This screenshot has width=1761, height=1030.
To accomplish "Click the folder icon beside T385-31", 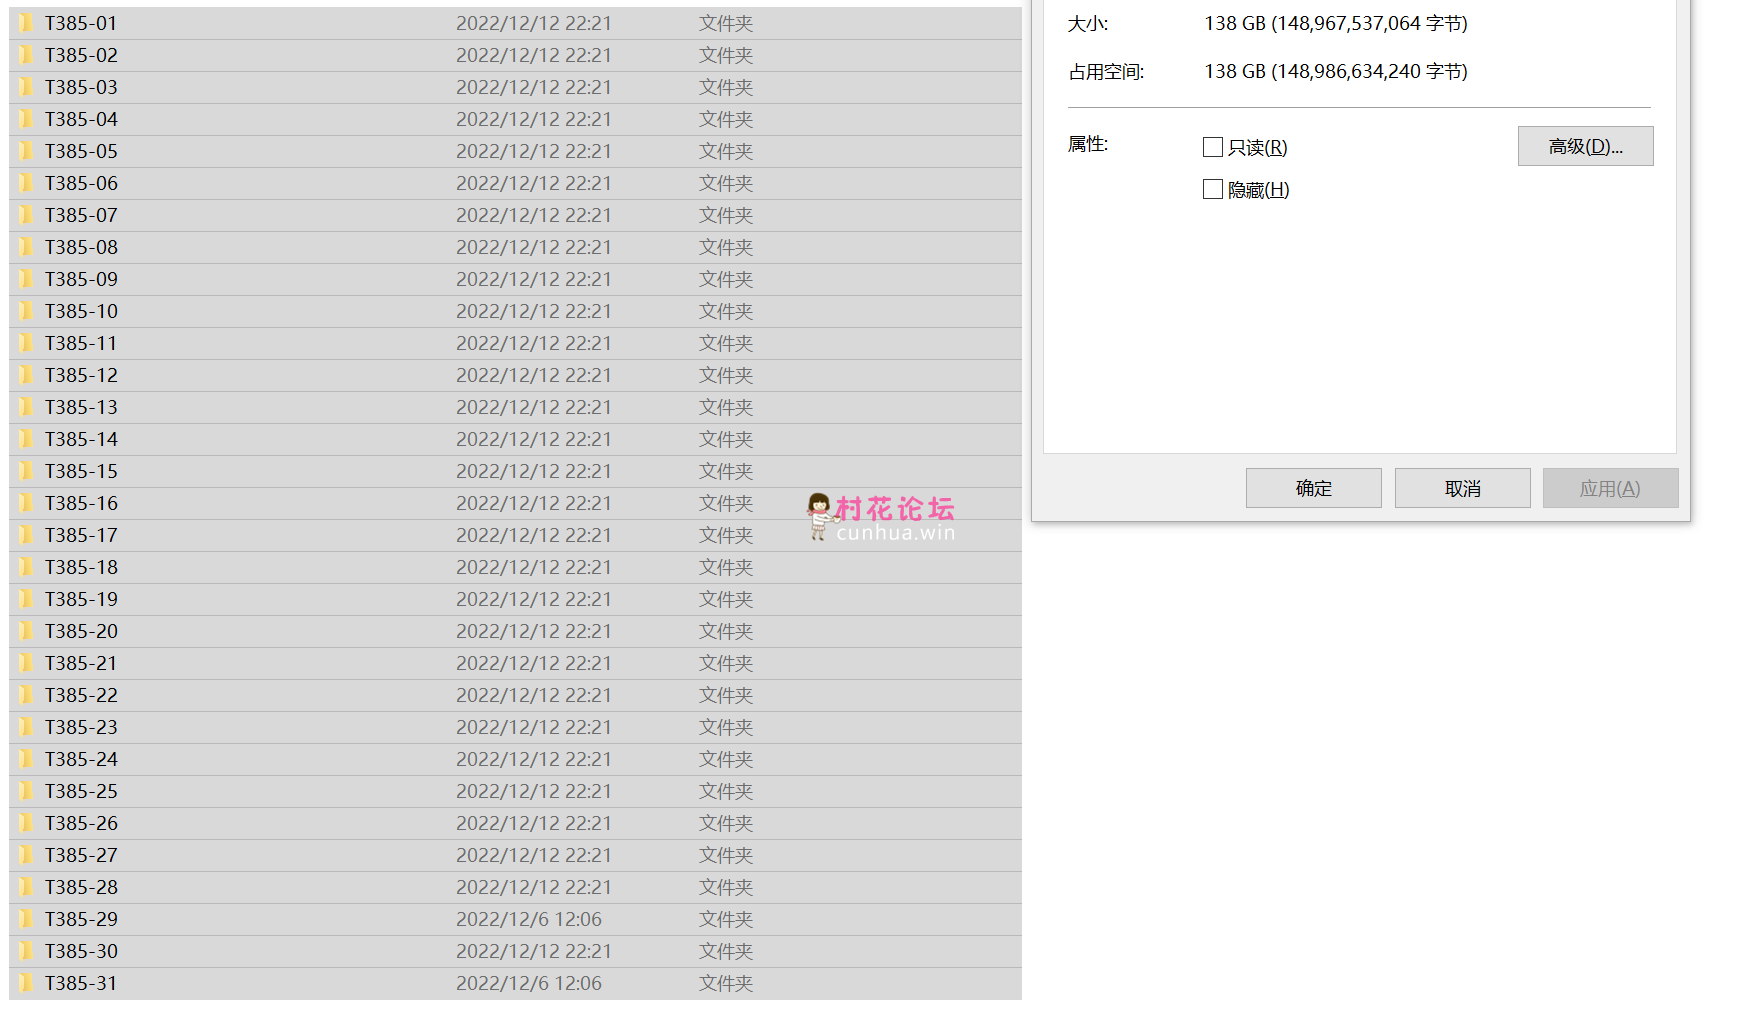I will coord(27,983).
